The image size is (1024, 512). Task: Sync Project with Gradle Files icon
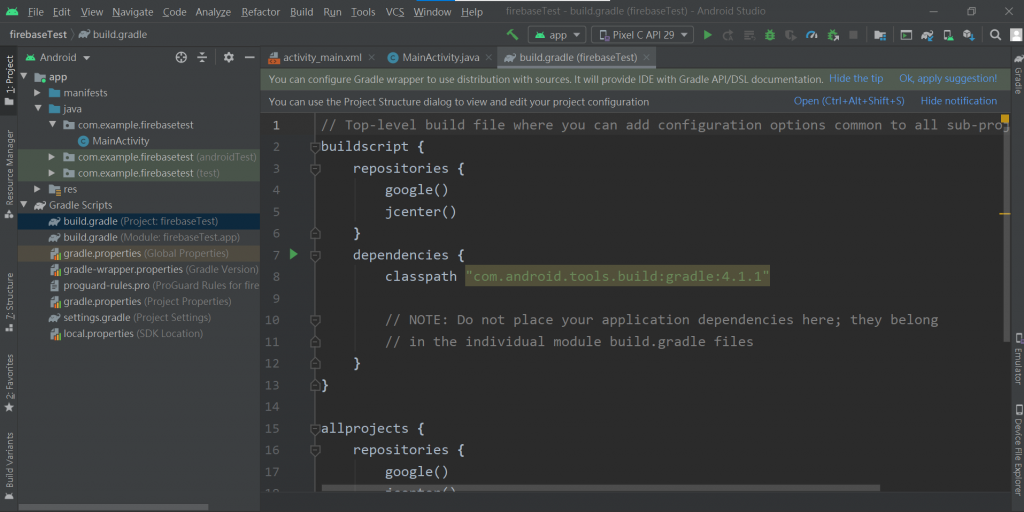click(x=927, y=35)
